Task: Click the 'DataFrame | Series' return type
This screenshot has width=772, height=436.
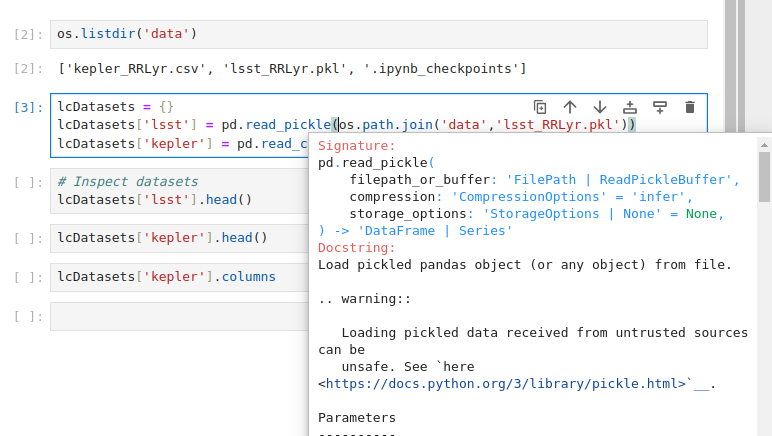Action: pos(435,231)
